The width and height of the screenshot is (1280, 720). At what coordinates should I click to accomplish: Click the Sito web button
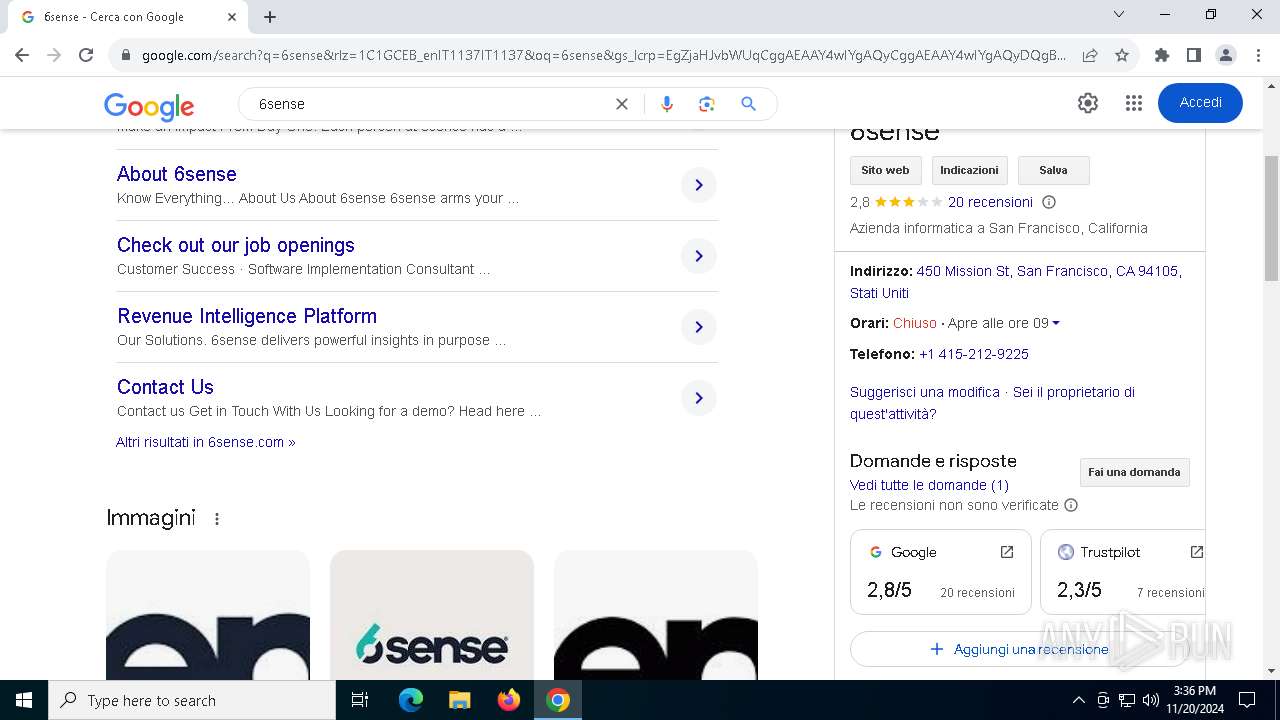click(x=885, y=170)
